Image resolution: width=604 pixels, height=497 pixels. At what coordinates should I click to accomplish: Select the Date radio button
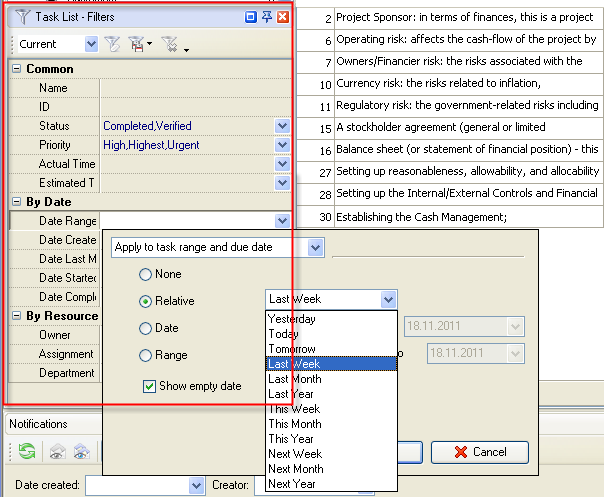(146, 328)
